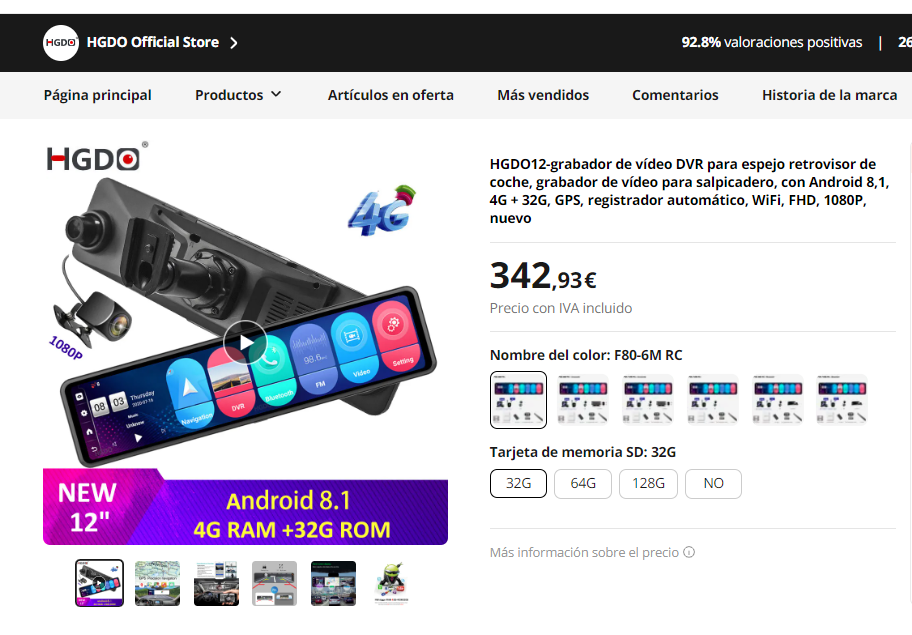Open store via chevron next to HGDO Official Store
This screenshot has width=912, height=635.
pyautogui.click(x=234, y=43)
